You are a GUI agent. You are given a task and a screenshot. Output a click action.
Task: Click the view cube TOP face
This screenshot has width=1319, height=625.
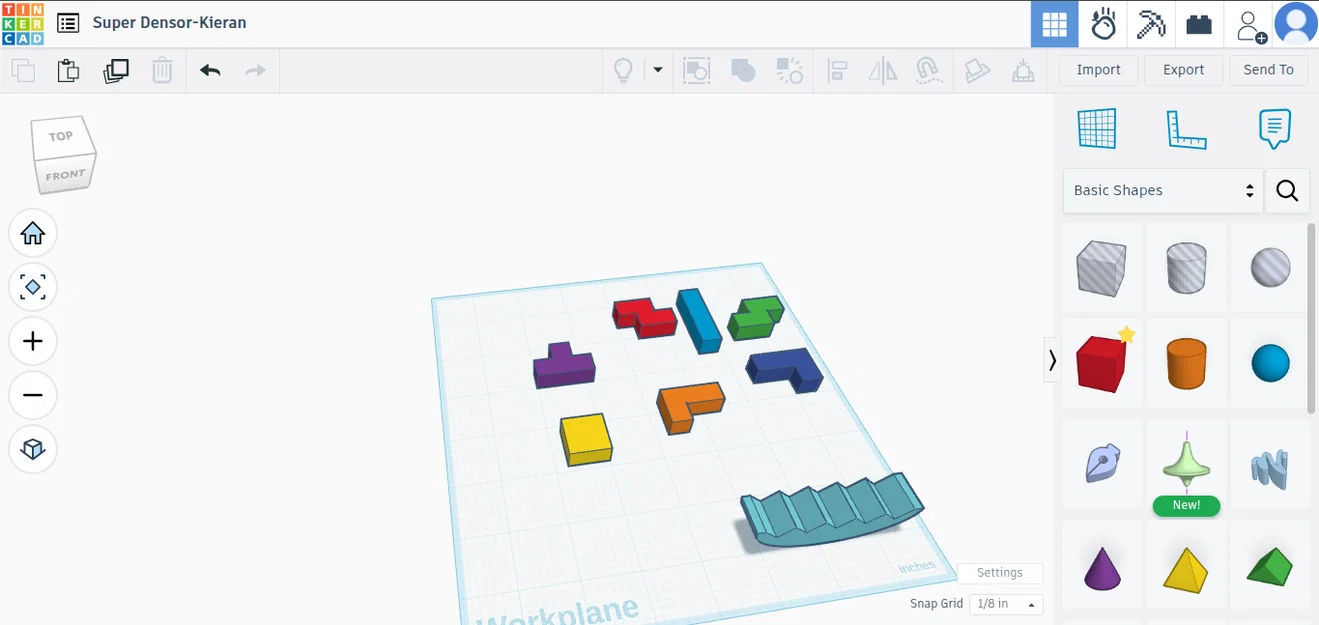(61, 136)
